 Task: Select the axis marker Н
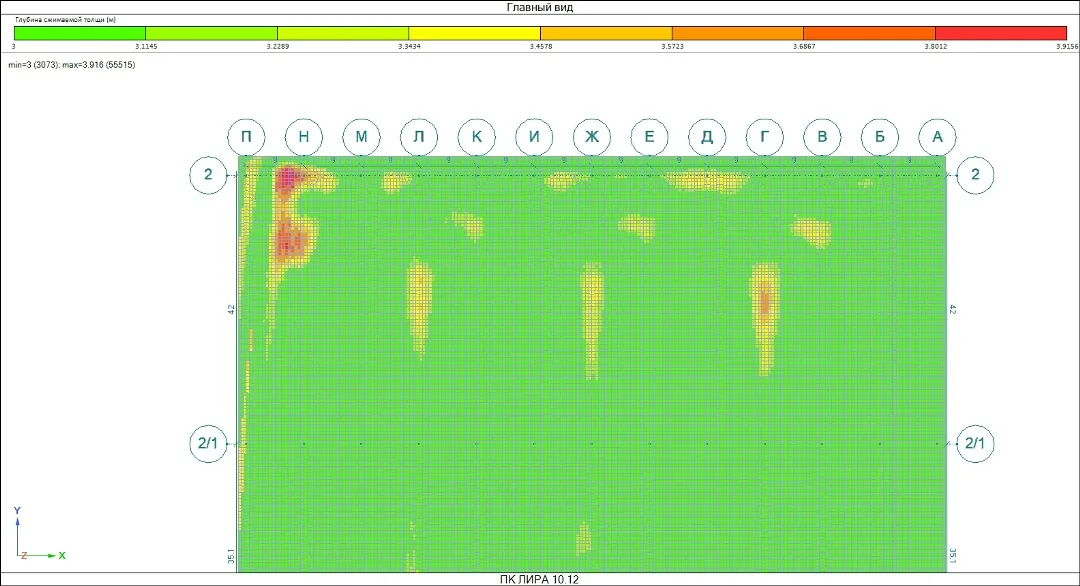304,136
